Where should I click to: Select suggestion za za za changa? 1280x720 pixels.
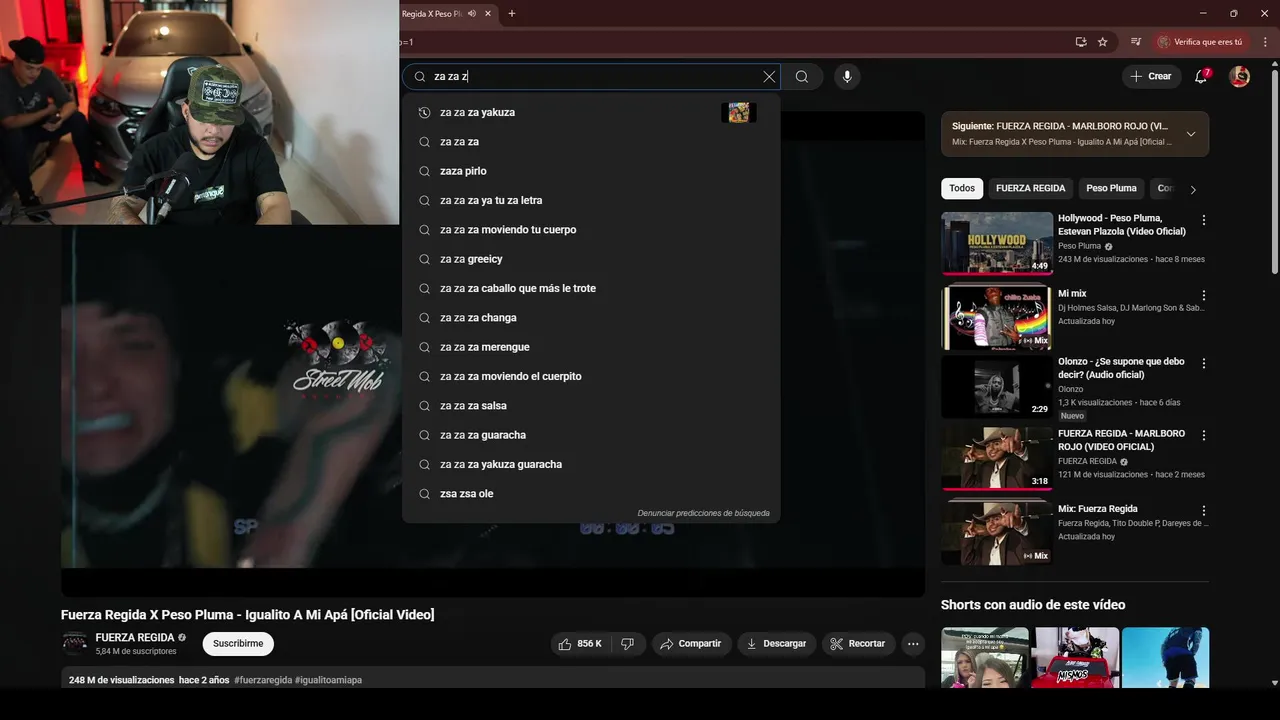point(591,318)
